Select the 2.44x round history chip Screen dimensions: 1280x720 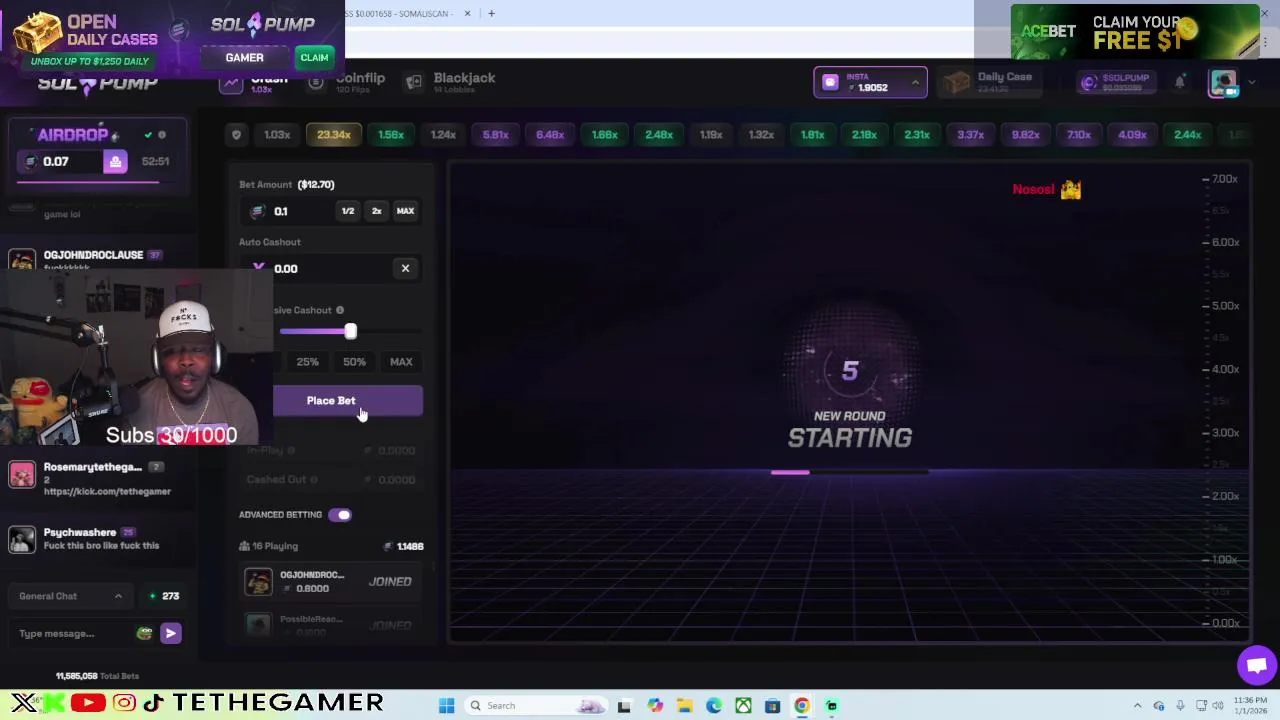(x=1187, y=135)
